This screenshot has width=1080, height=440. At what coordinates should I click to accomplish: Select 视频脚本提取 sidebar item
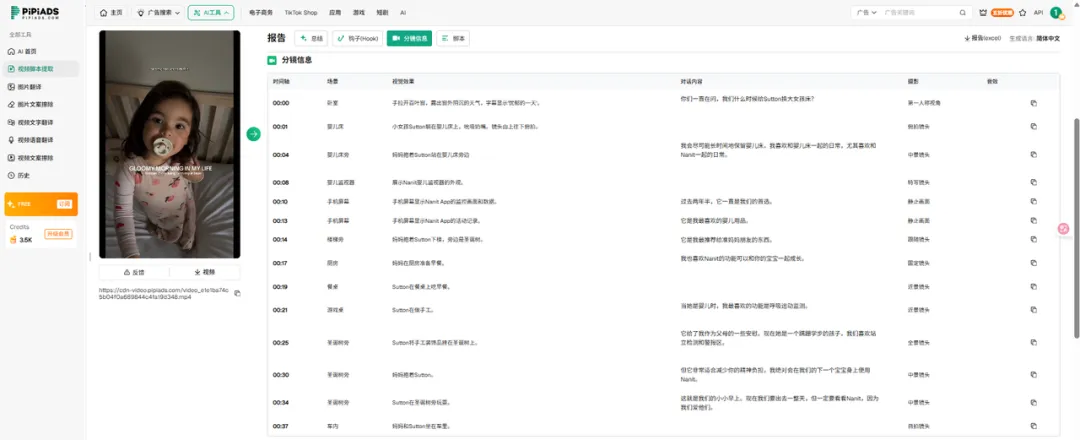pos(41,69)
